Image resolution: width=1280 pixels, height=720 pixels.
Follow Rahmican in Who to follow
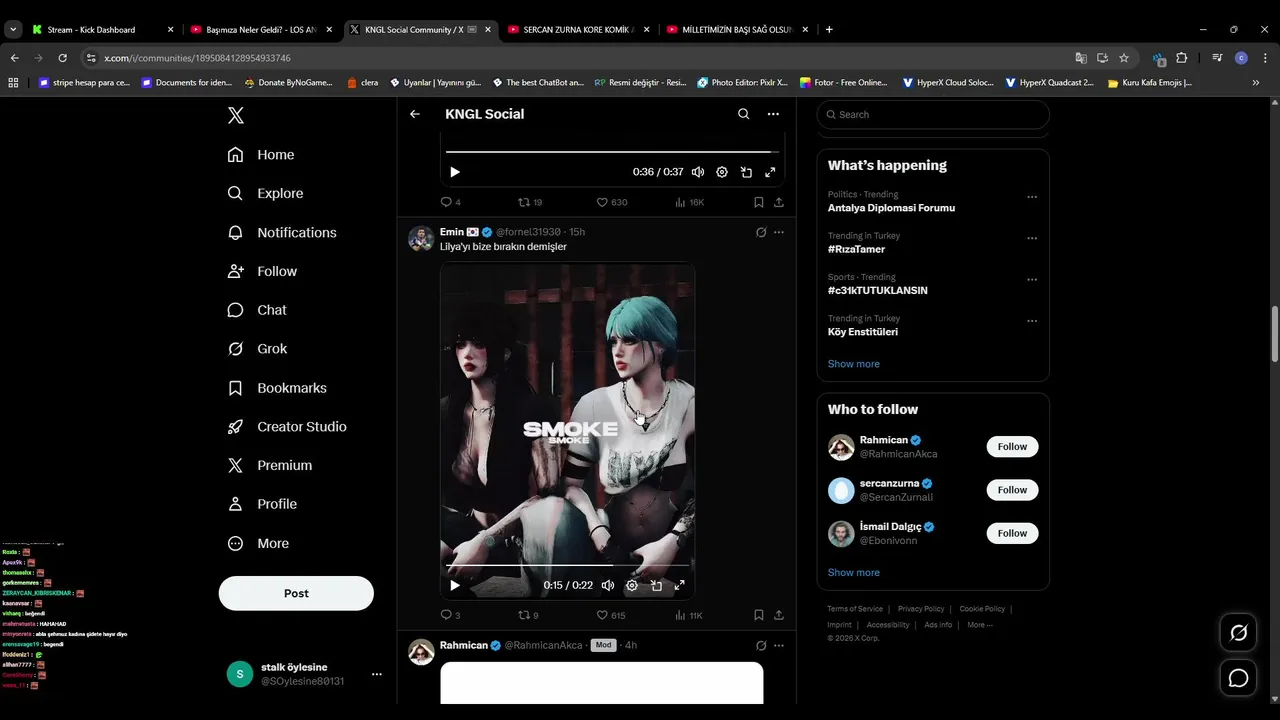click(1012, 447)
